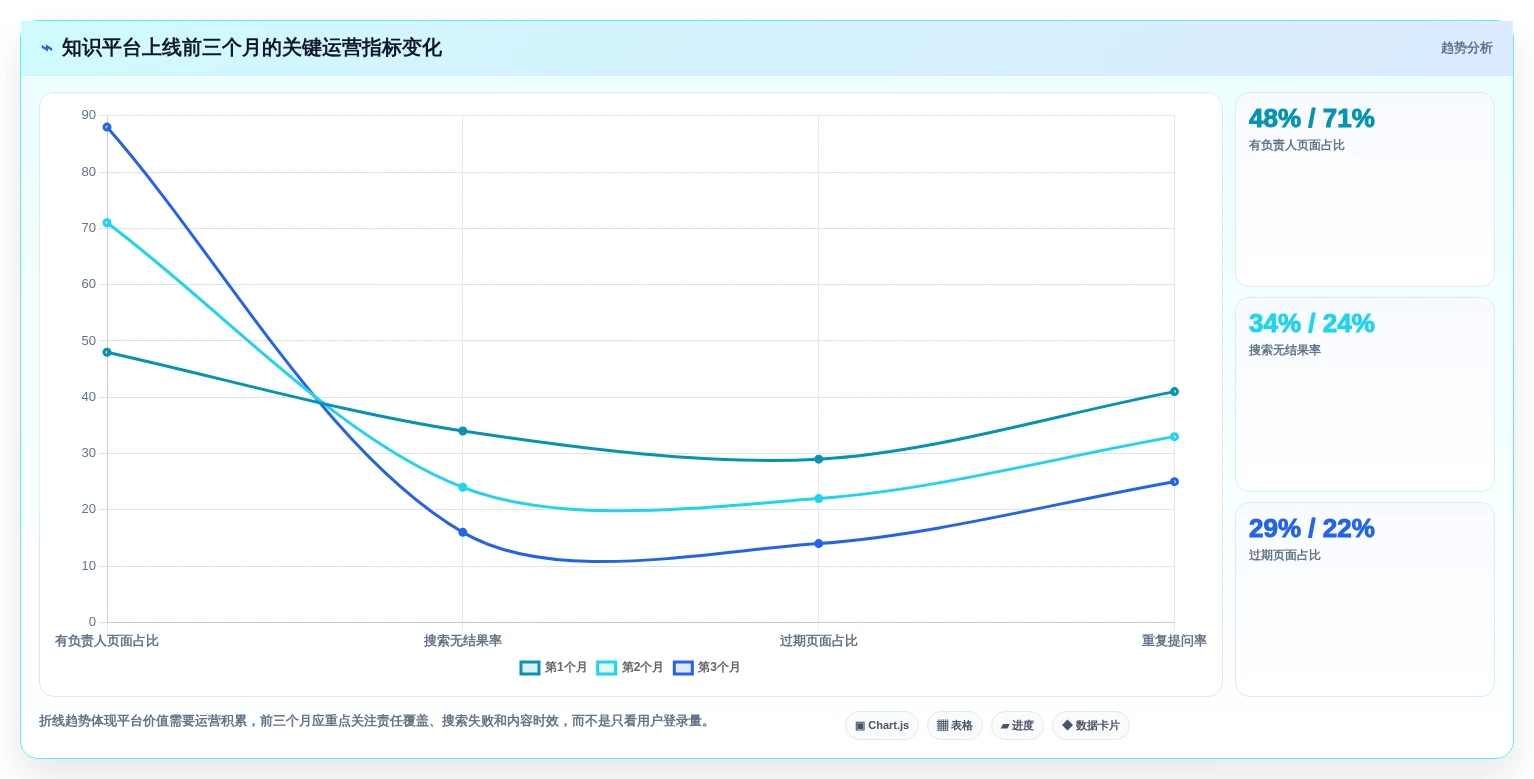Image resolution: width=1534 pixels, height=779 pixels.
Task: Click second-month 搜索无结果率 point at 24
Action: click(462, 487)
